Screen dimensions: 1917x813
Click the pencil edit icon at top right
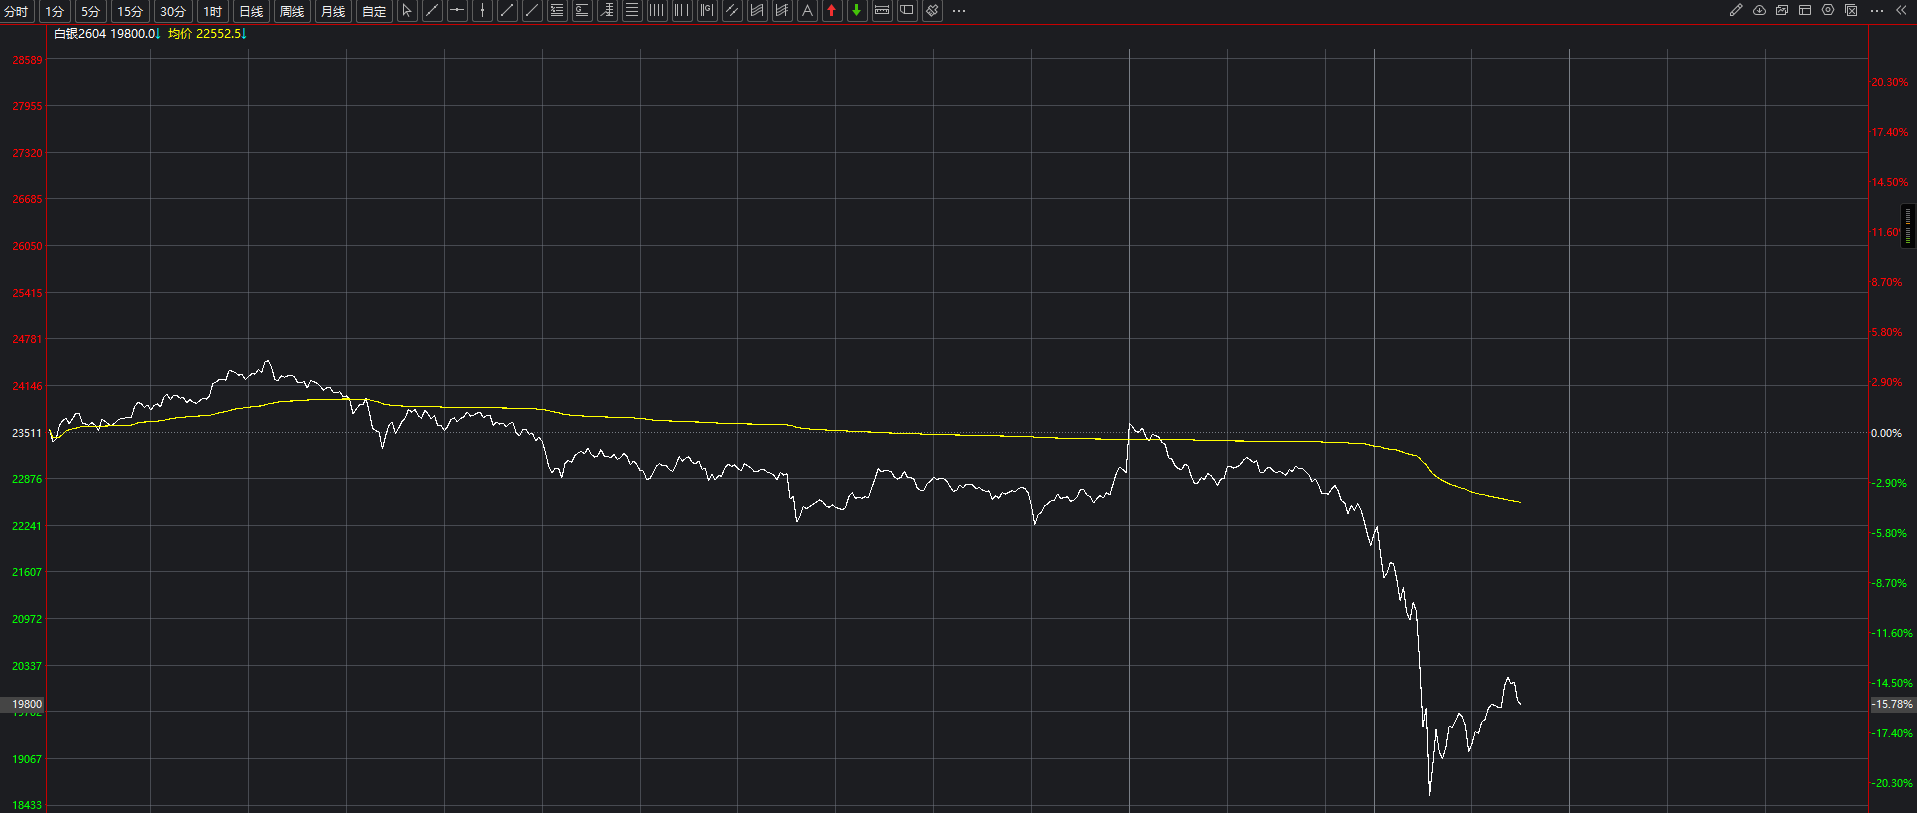(x=1736, y=11)
